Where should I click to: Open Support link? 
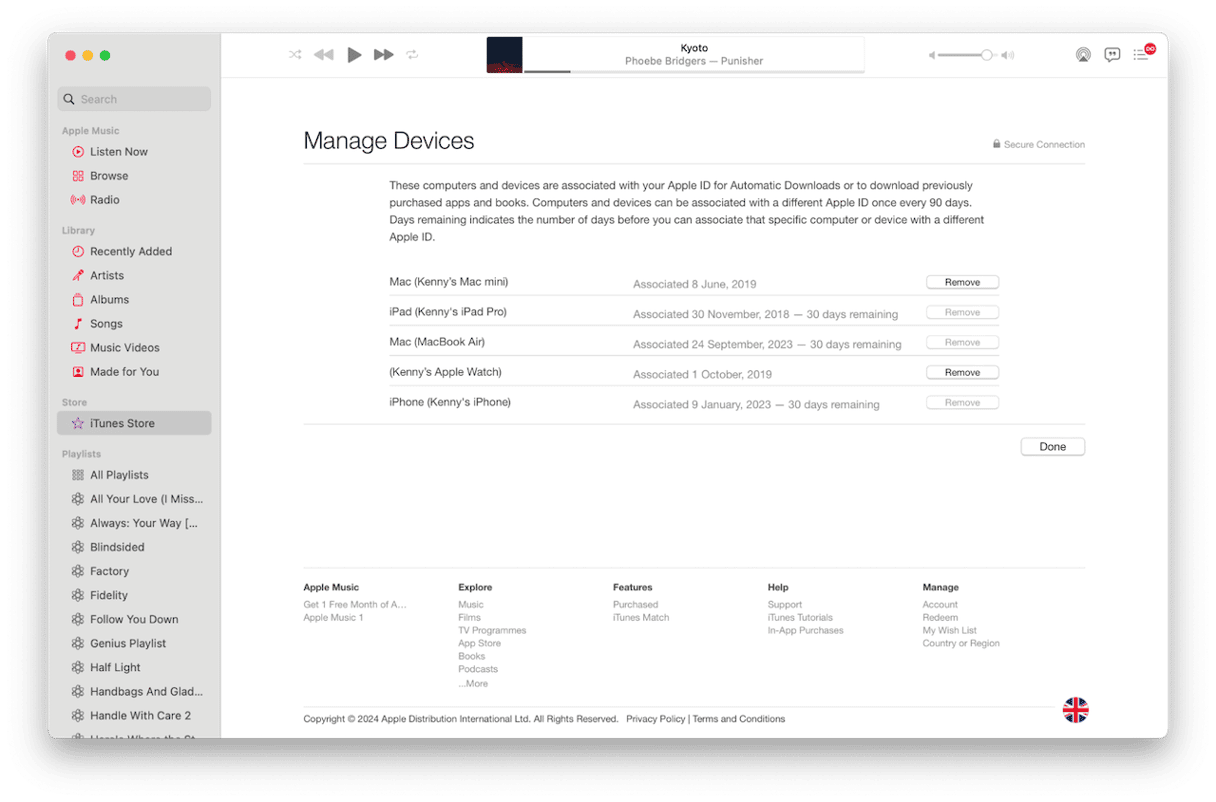(785, 604)
